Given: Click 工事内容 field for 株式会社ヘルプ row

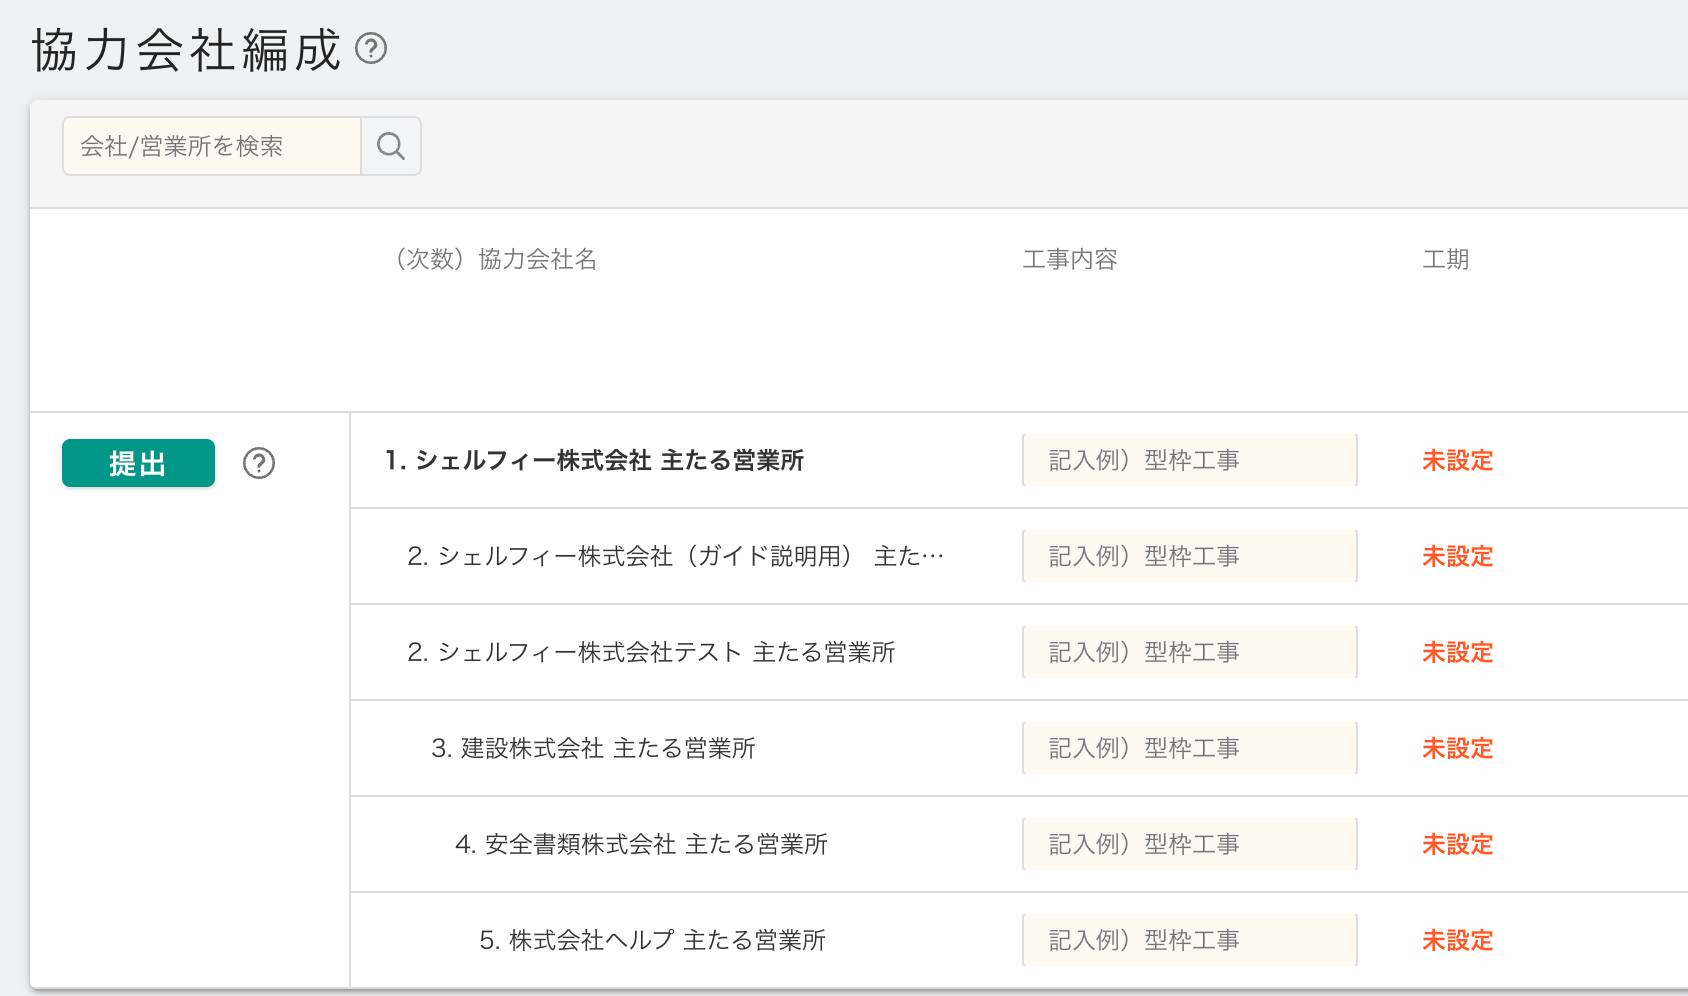Looking at the screenshot, I should point(1189,940).
